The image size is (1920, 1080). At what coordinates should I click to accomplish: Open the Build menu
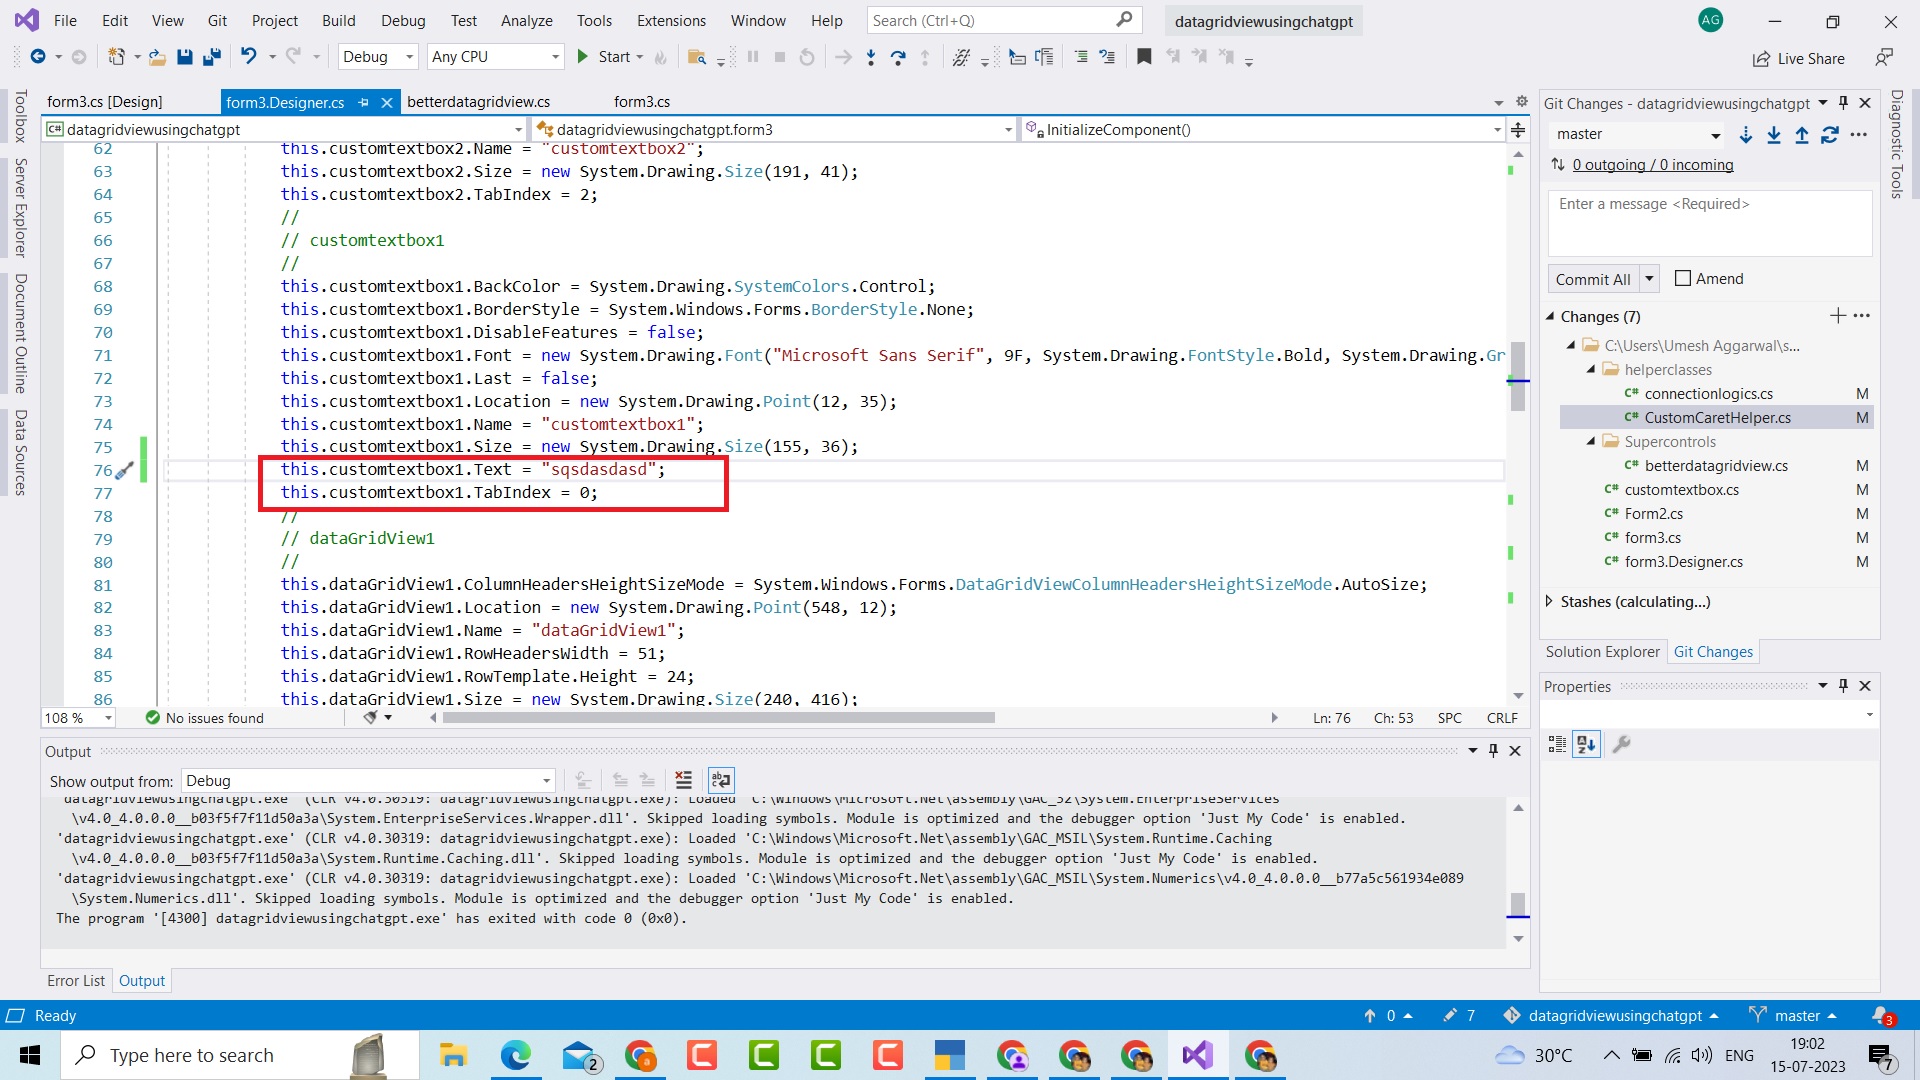338,20
